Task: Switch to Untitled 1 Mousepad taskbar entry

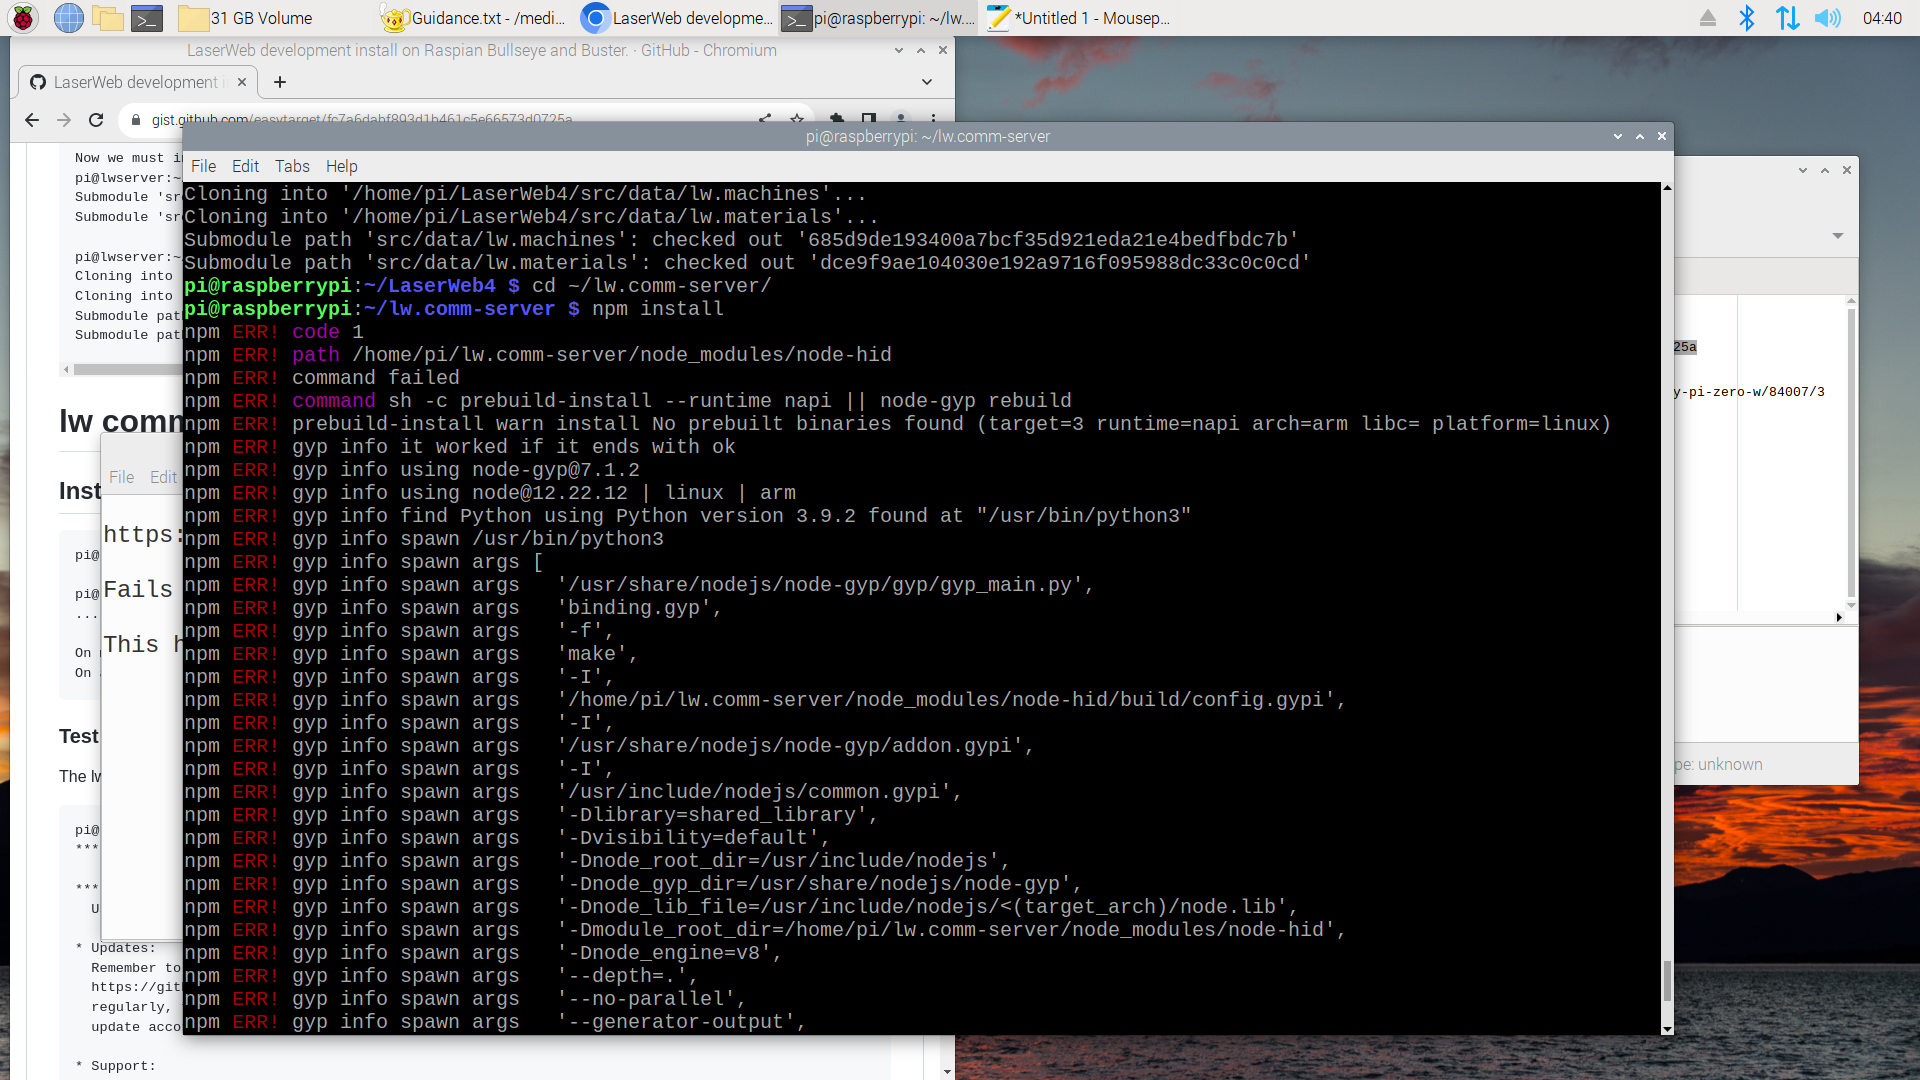Action: [1080, 18]
